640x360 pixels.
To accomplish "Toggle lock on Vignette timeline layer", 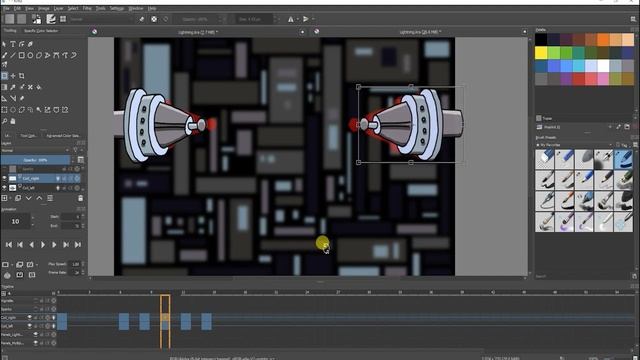I will [x=41, y=300].
